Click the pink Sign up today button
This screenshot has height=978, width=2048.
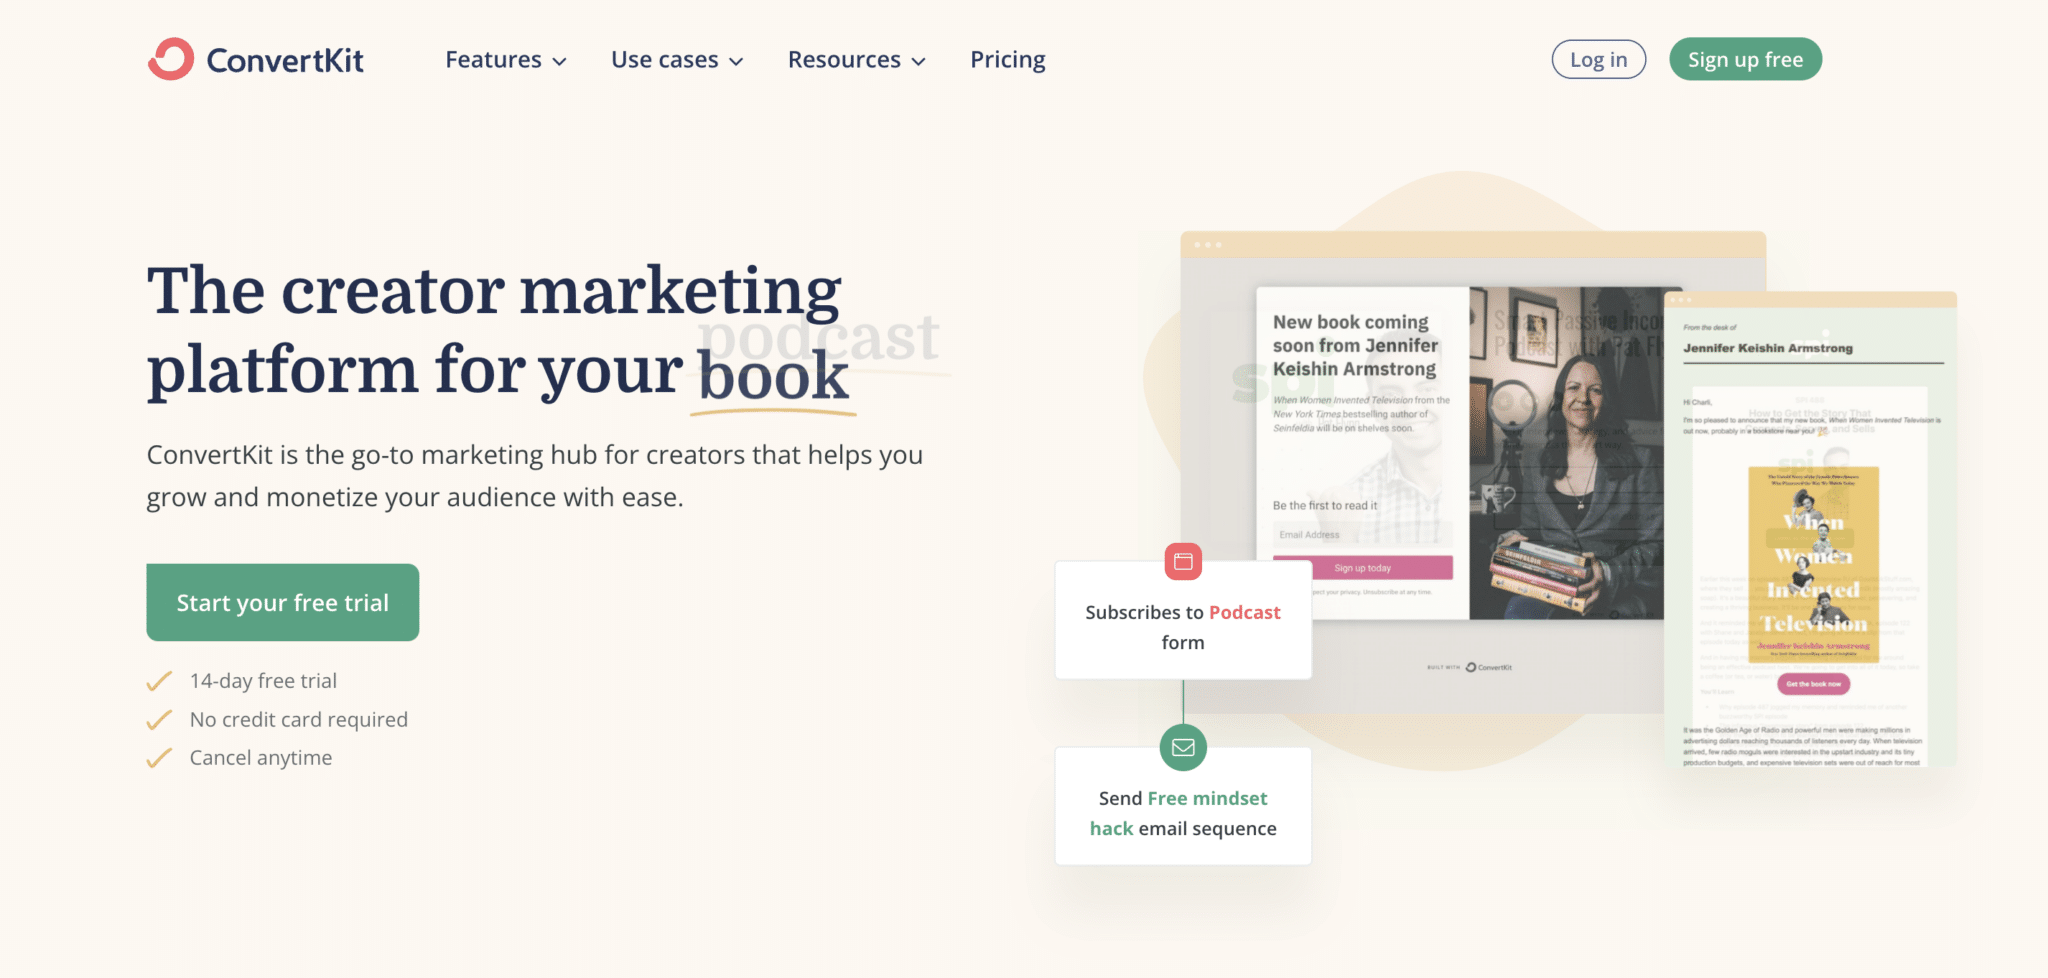pos(1362,568)
